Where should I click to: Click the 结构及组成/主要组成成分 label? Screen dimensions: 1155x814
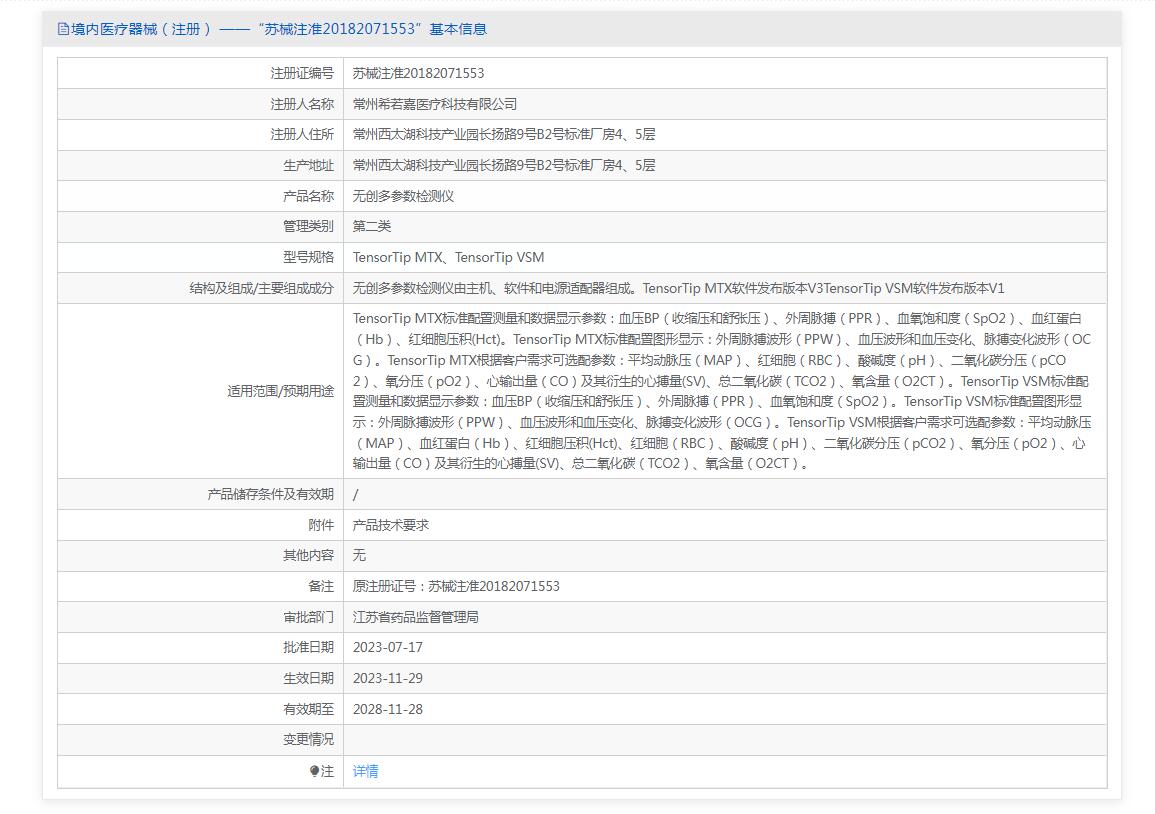pos(261,288)
